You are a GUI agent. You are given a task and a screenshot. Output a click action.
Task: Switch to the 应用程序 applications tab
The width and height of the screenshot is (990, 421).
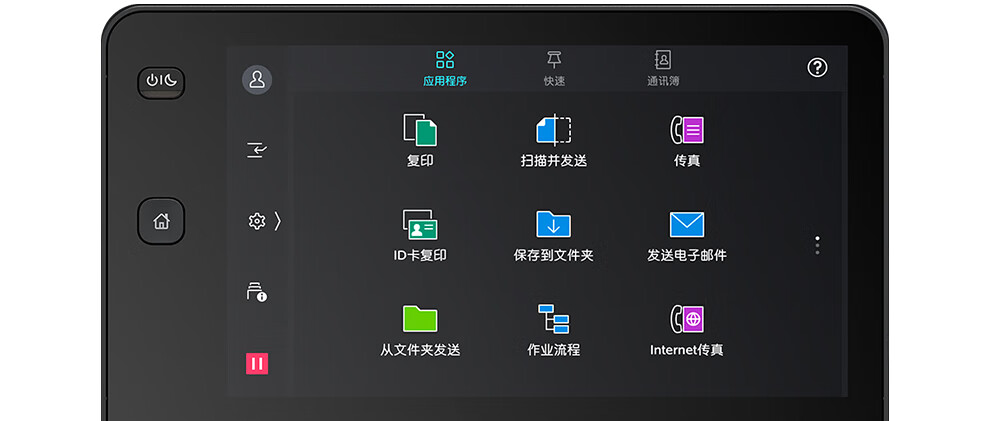445,68
